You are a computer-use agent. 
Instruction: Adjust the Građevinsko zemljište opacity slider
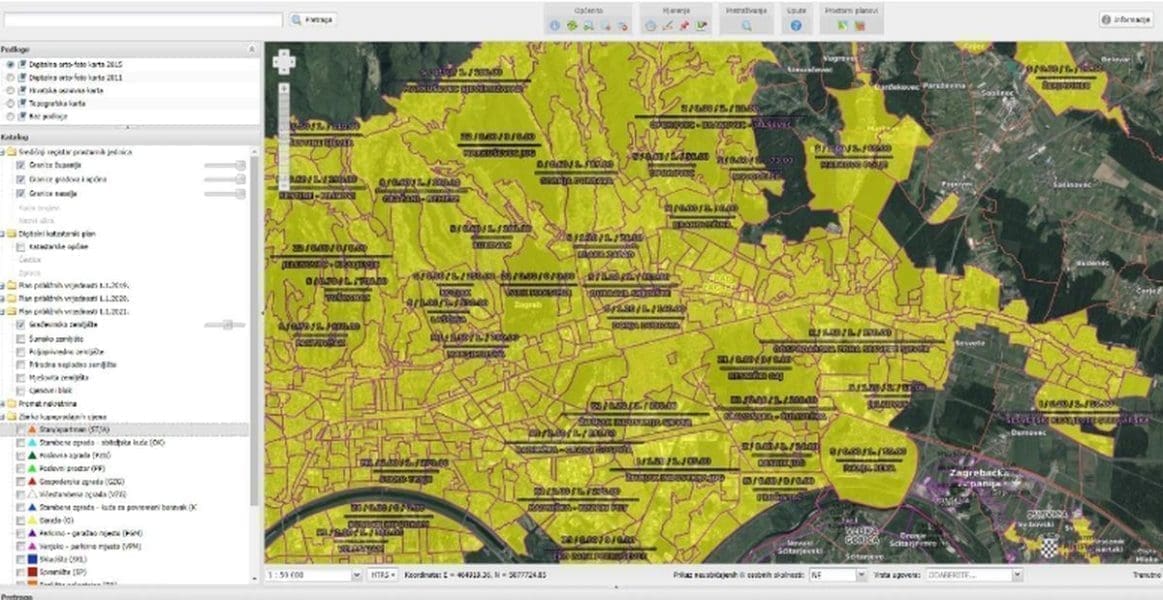pyautogui.click(x=228, y=325)
